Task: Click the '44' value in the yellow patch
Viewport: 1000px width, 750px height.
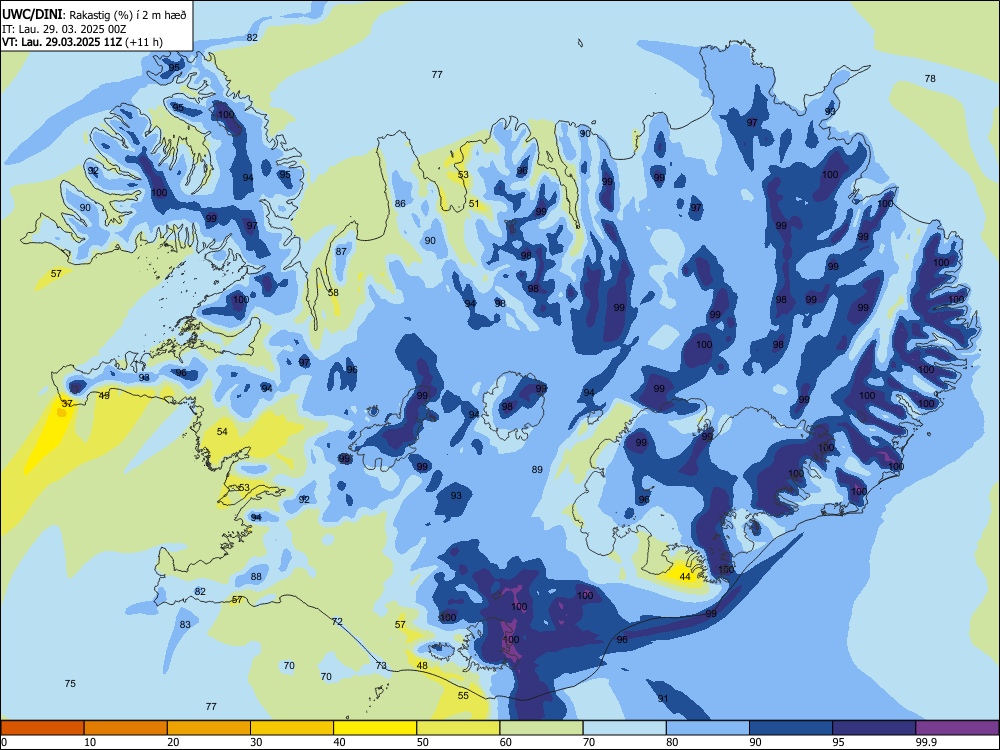Action: 685,577
